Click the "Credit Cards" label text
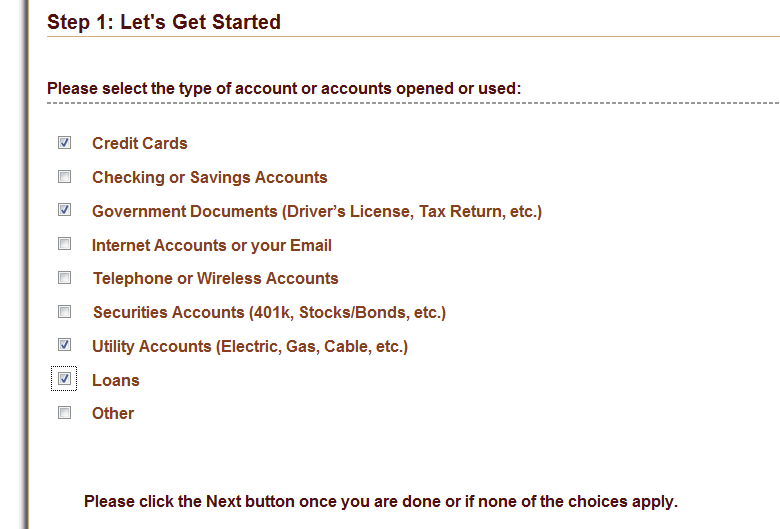This screenshot has width=780, height=529. click(x=140, y=144)
